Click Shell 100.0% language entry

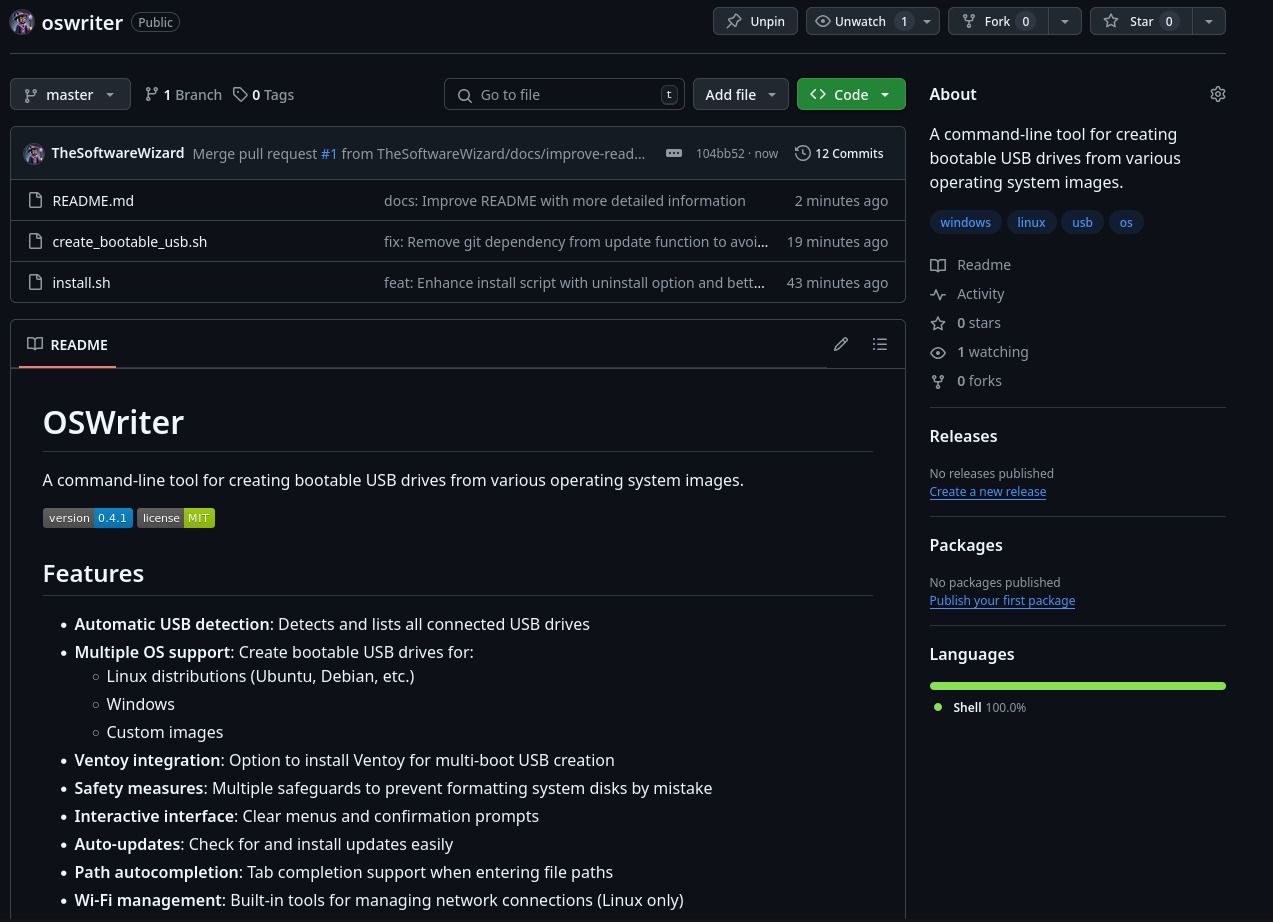click(x=981, y=707)
